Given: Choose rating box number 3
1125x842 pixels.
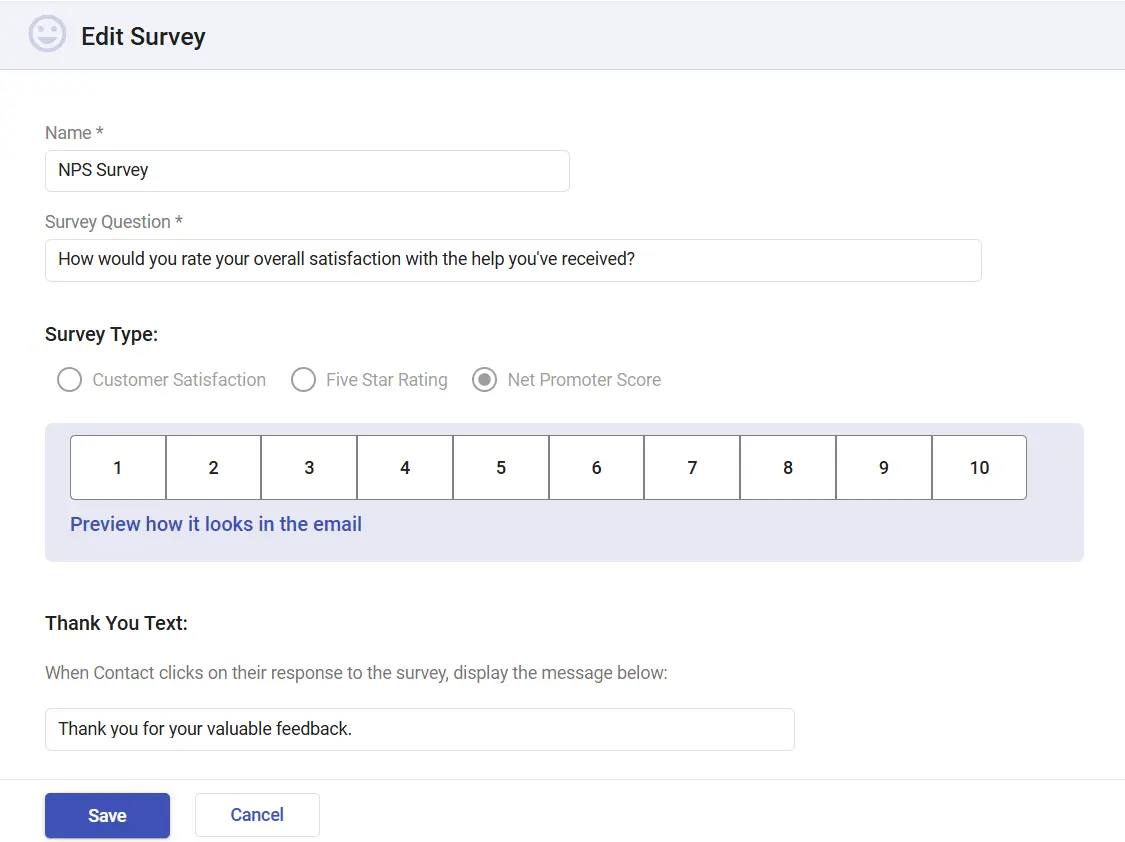Looking at the screenshot, I should coord(309,467).
